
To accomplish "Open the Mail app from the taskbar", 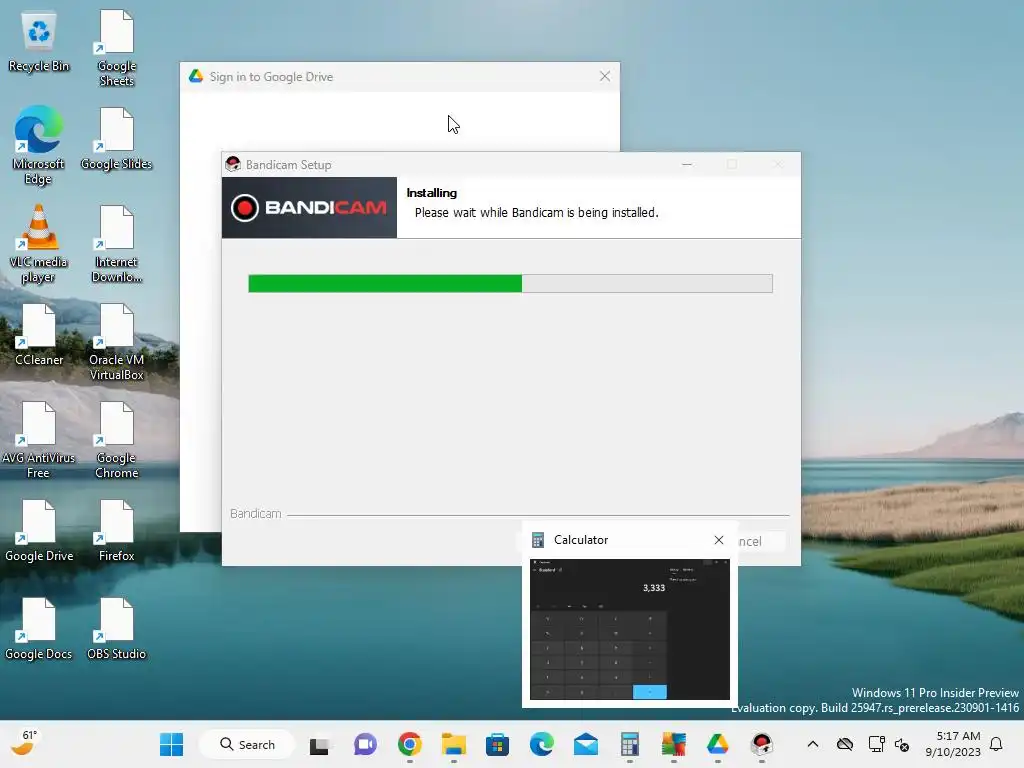I will pos(586,744).
